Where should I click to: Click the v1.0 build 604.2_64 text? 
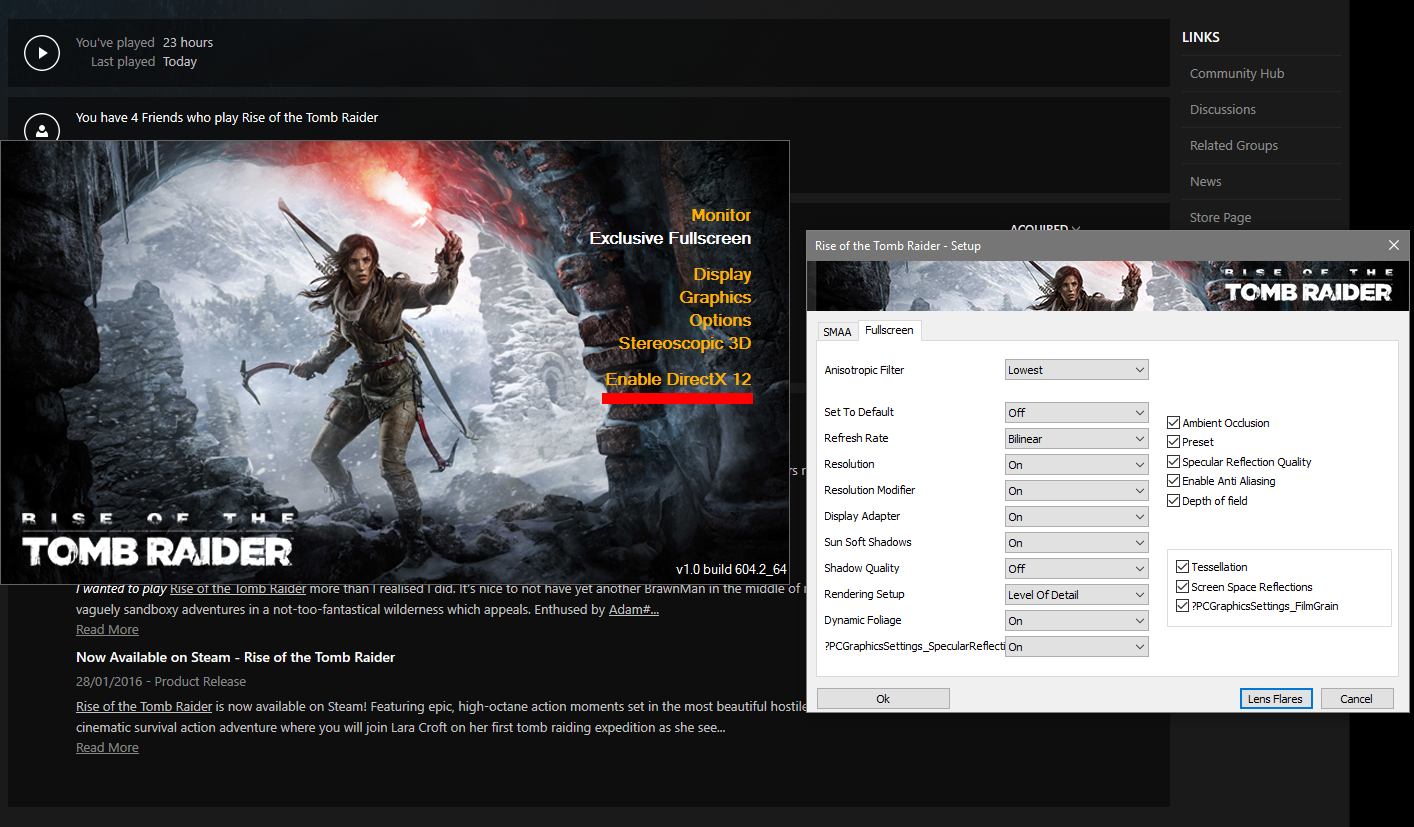pos(731,569)
